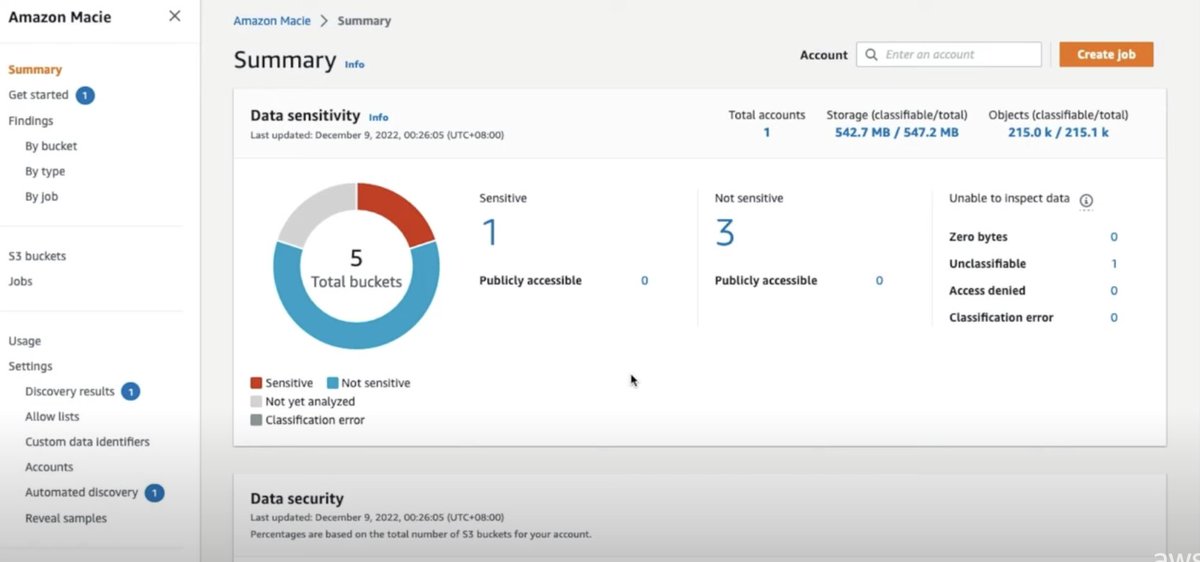Image resolution: width=1200 pixels, height=562 pixels.
Task: Click storage value 542.7 MB / 547.2 MB
Action: 897,132
